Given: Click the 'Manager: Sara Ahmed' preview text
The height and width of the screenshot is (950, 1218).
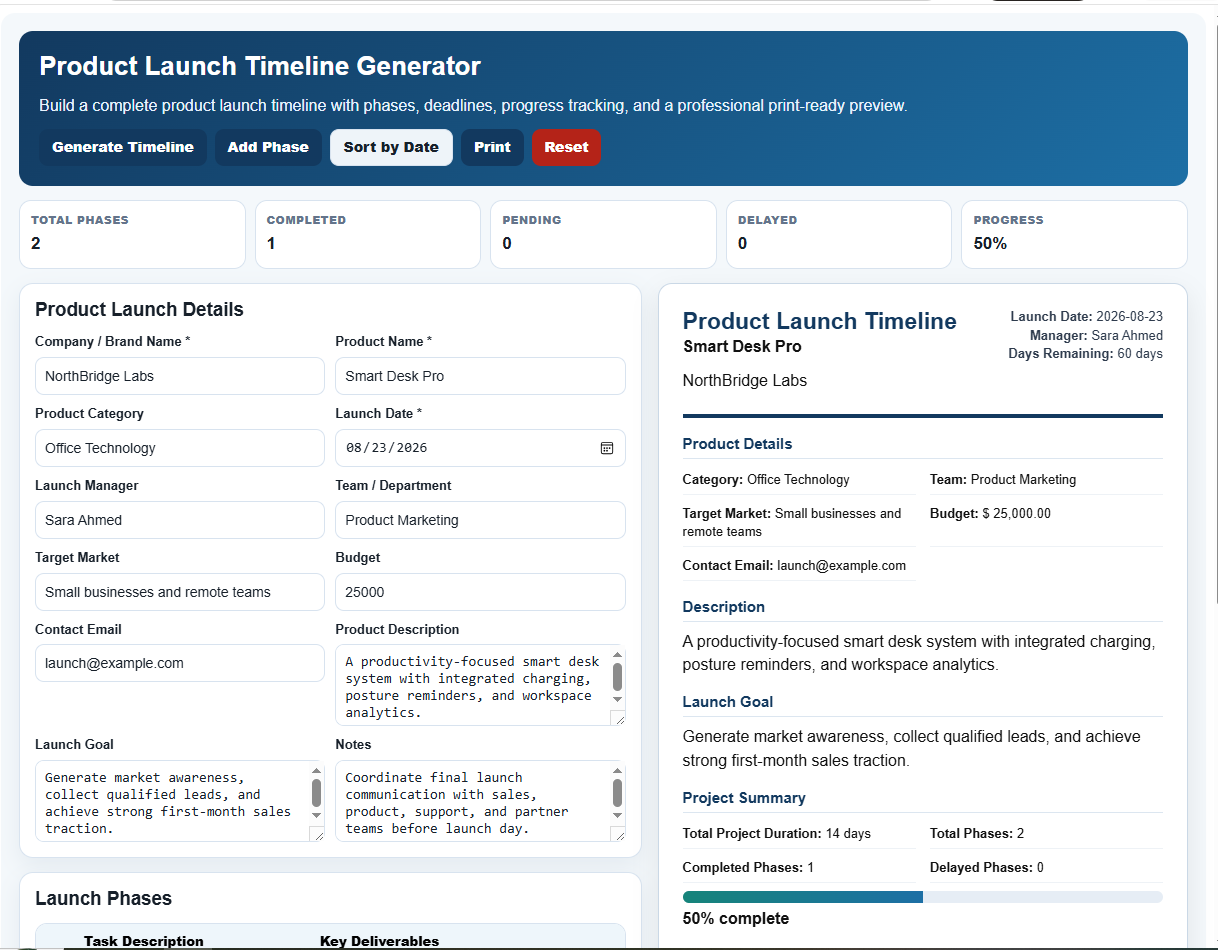Looking at the screenshot, I should point(1096,335).
